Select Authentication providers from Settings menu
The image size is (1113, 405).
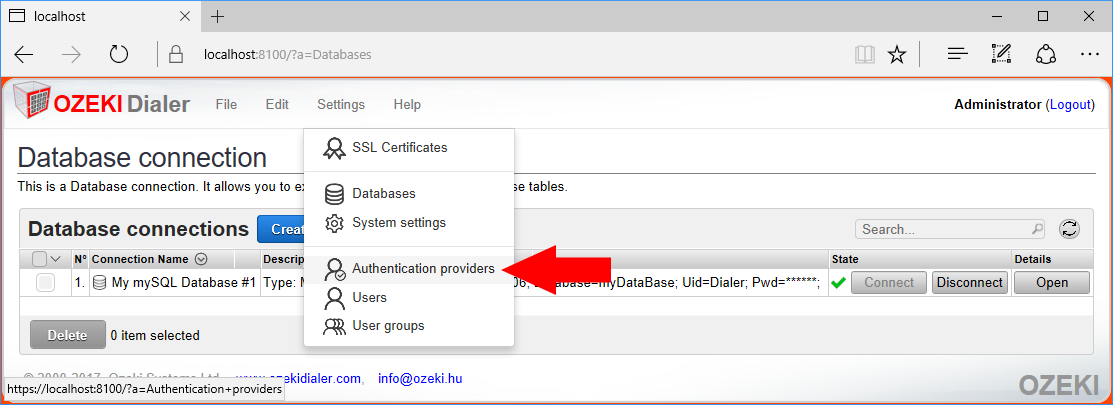(x=422, y=269)
